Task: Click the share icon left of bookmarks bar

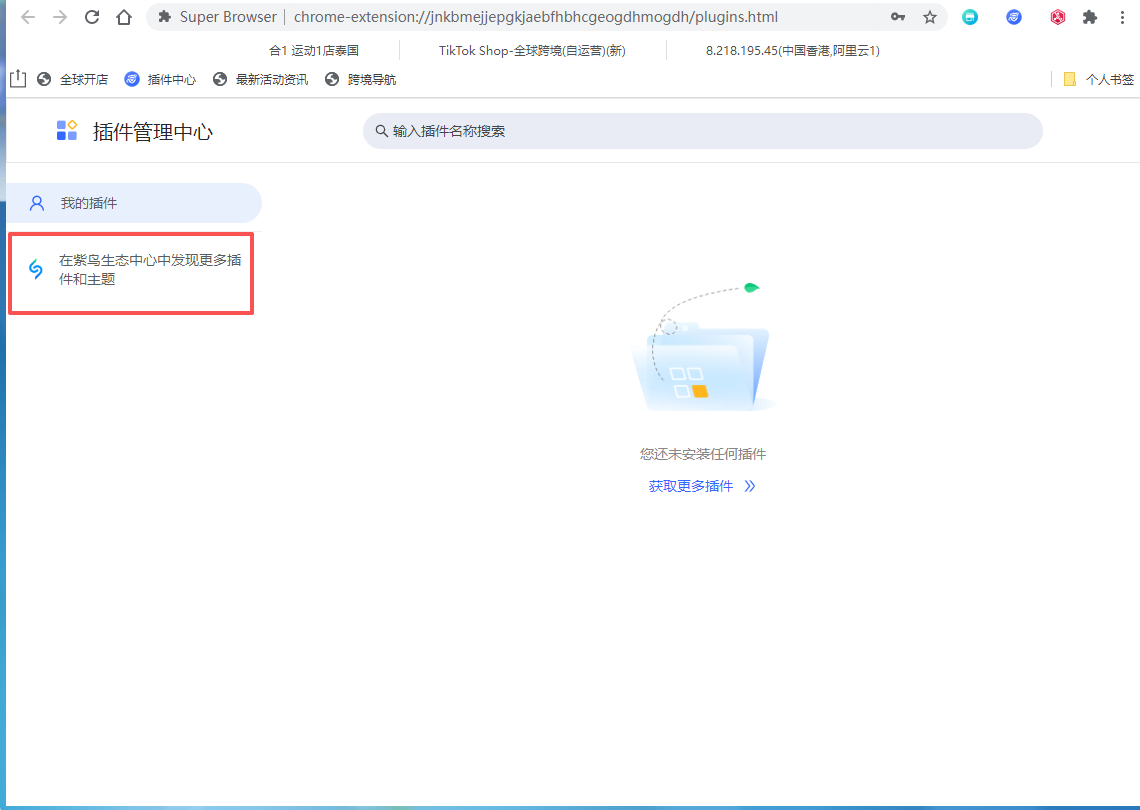Action: pyautogui.click(x=17, y=79)
